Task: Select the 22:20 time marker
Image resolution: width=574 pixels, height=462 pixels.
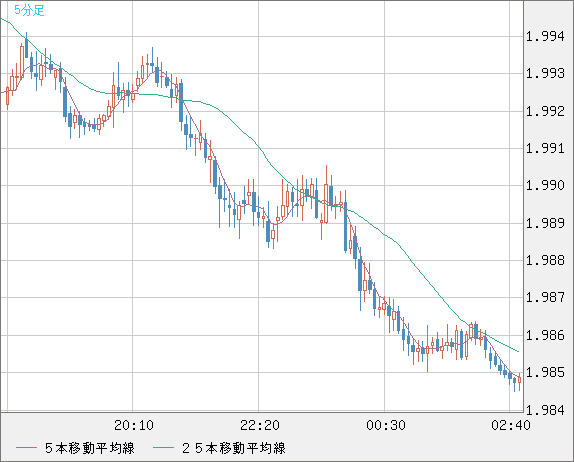Action: [260, 425]
